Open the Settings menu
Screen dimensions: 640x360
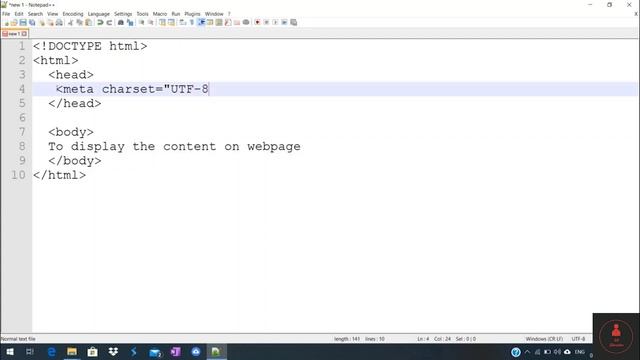[x=123, y=14]
